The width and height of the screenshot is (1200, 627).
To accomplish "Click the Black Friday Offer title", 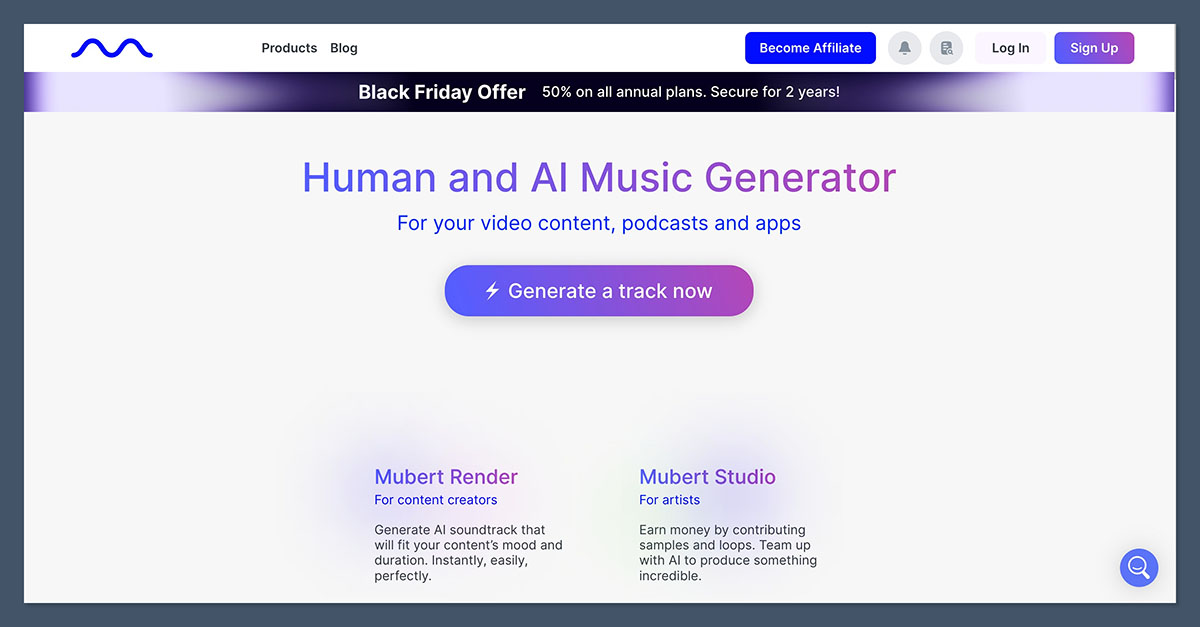I will 442,92.
